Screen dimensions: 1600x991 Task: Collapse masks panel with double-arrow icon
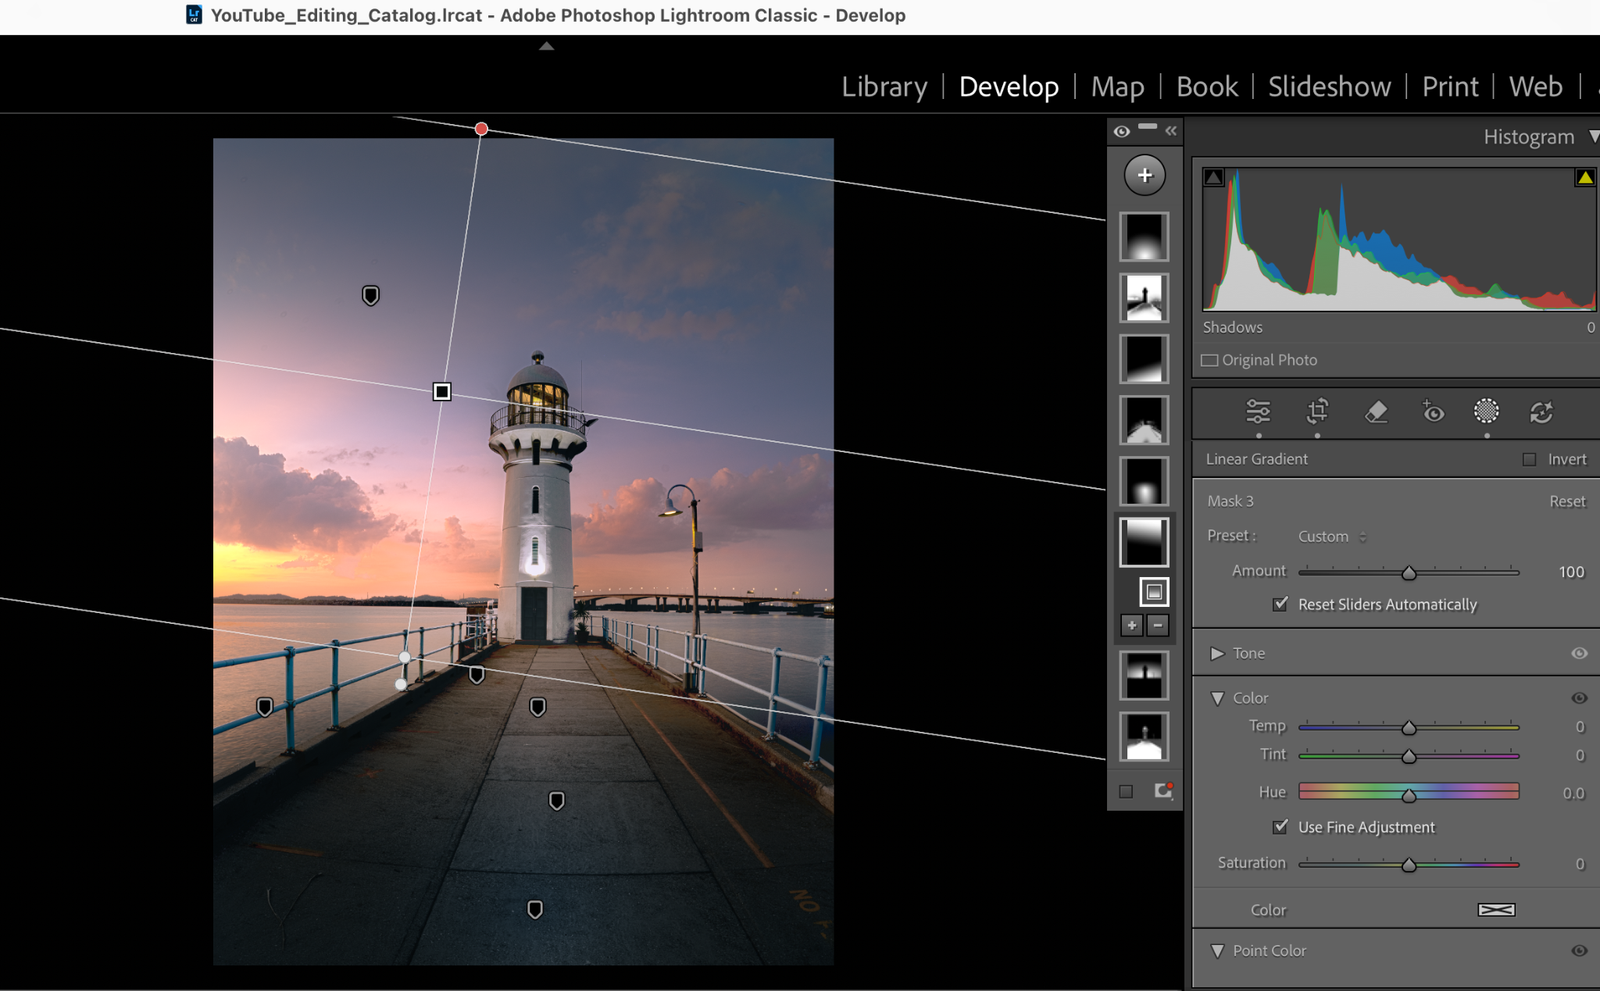[1171, 131]
